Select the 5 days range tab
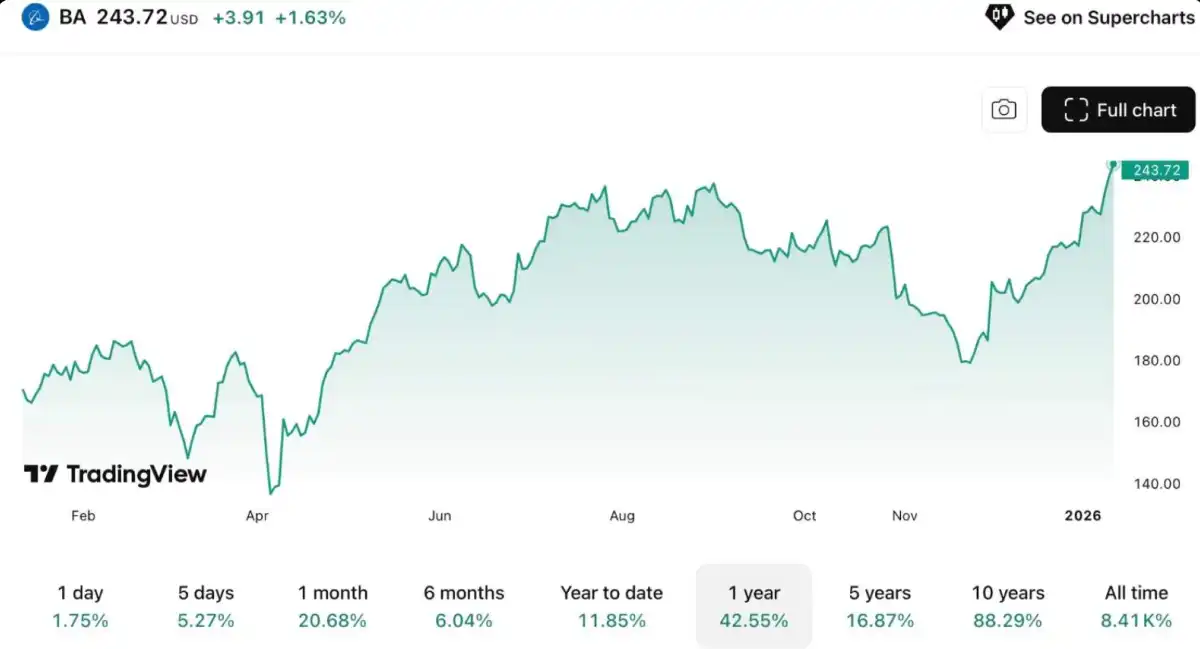The width and height of the screenshot is (1200, 649). coord(206,606)
